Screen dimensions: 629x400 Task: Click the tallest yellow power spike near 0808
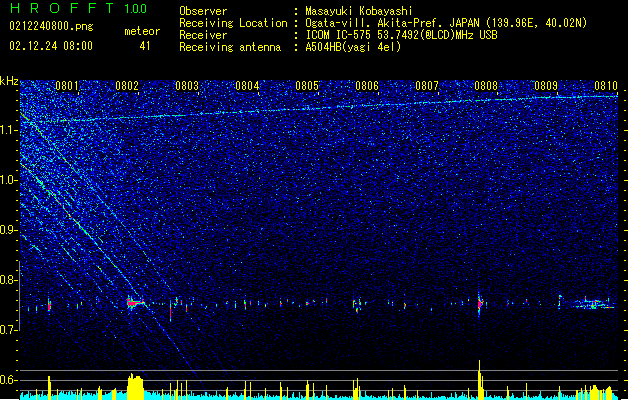479,380
